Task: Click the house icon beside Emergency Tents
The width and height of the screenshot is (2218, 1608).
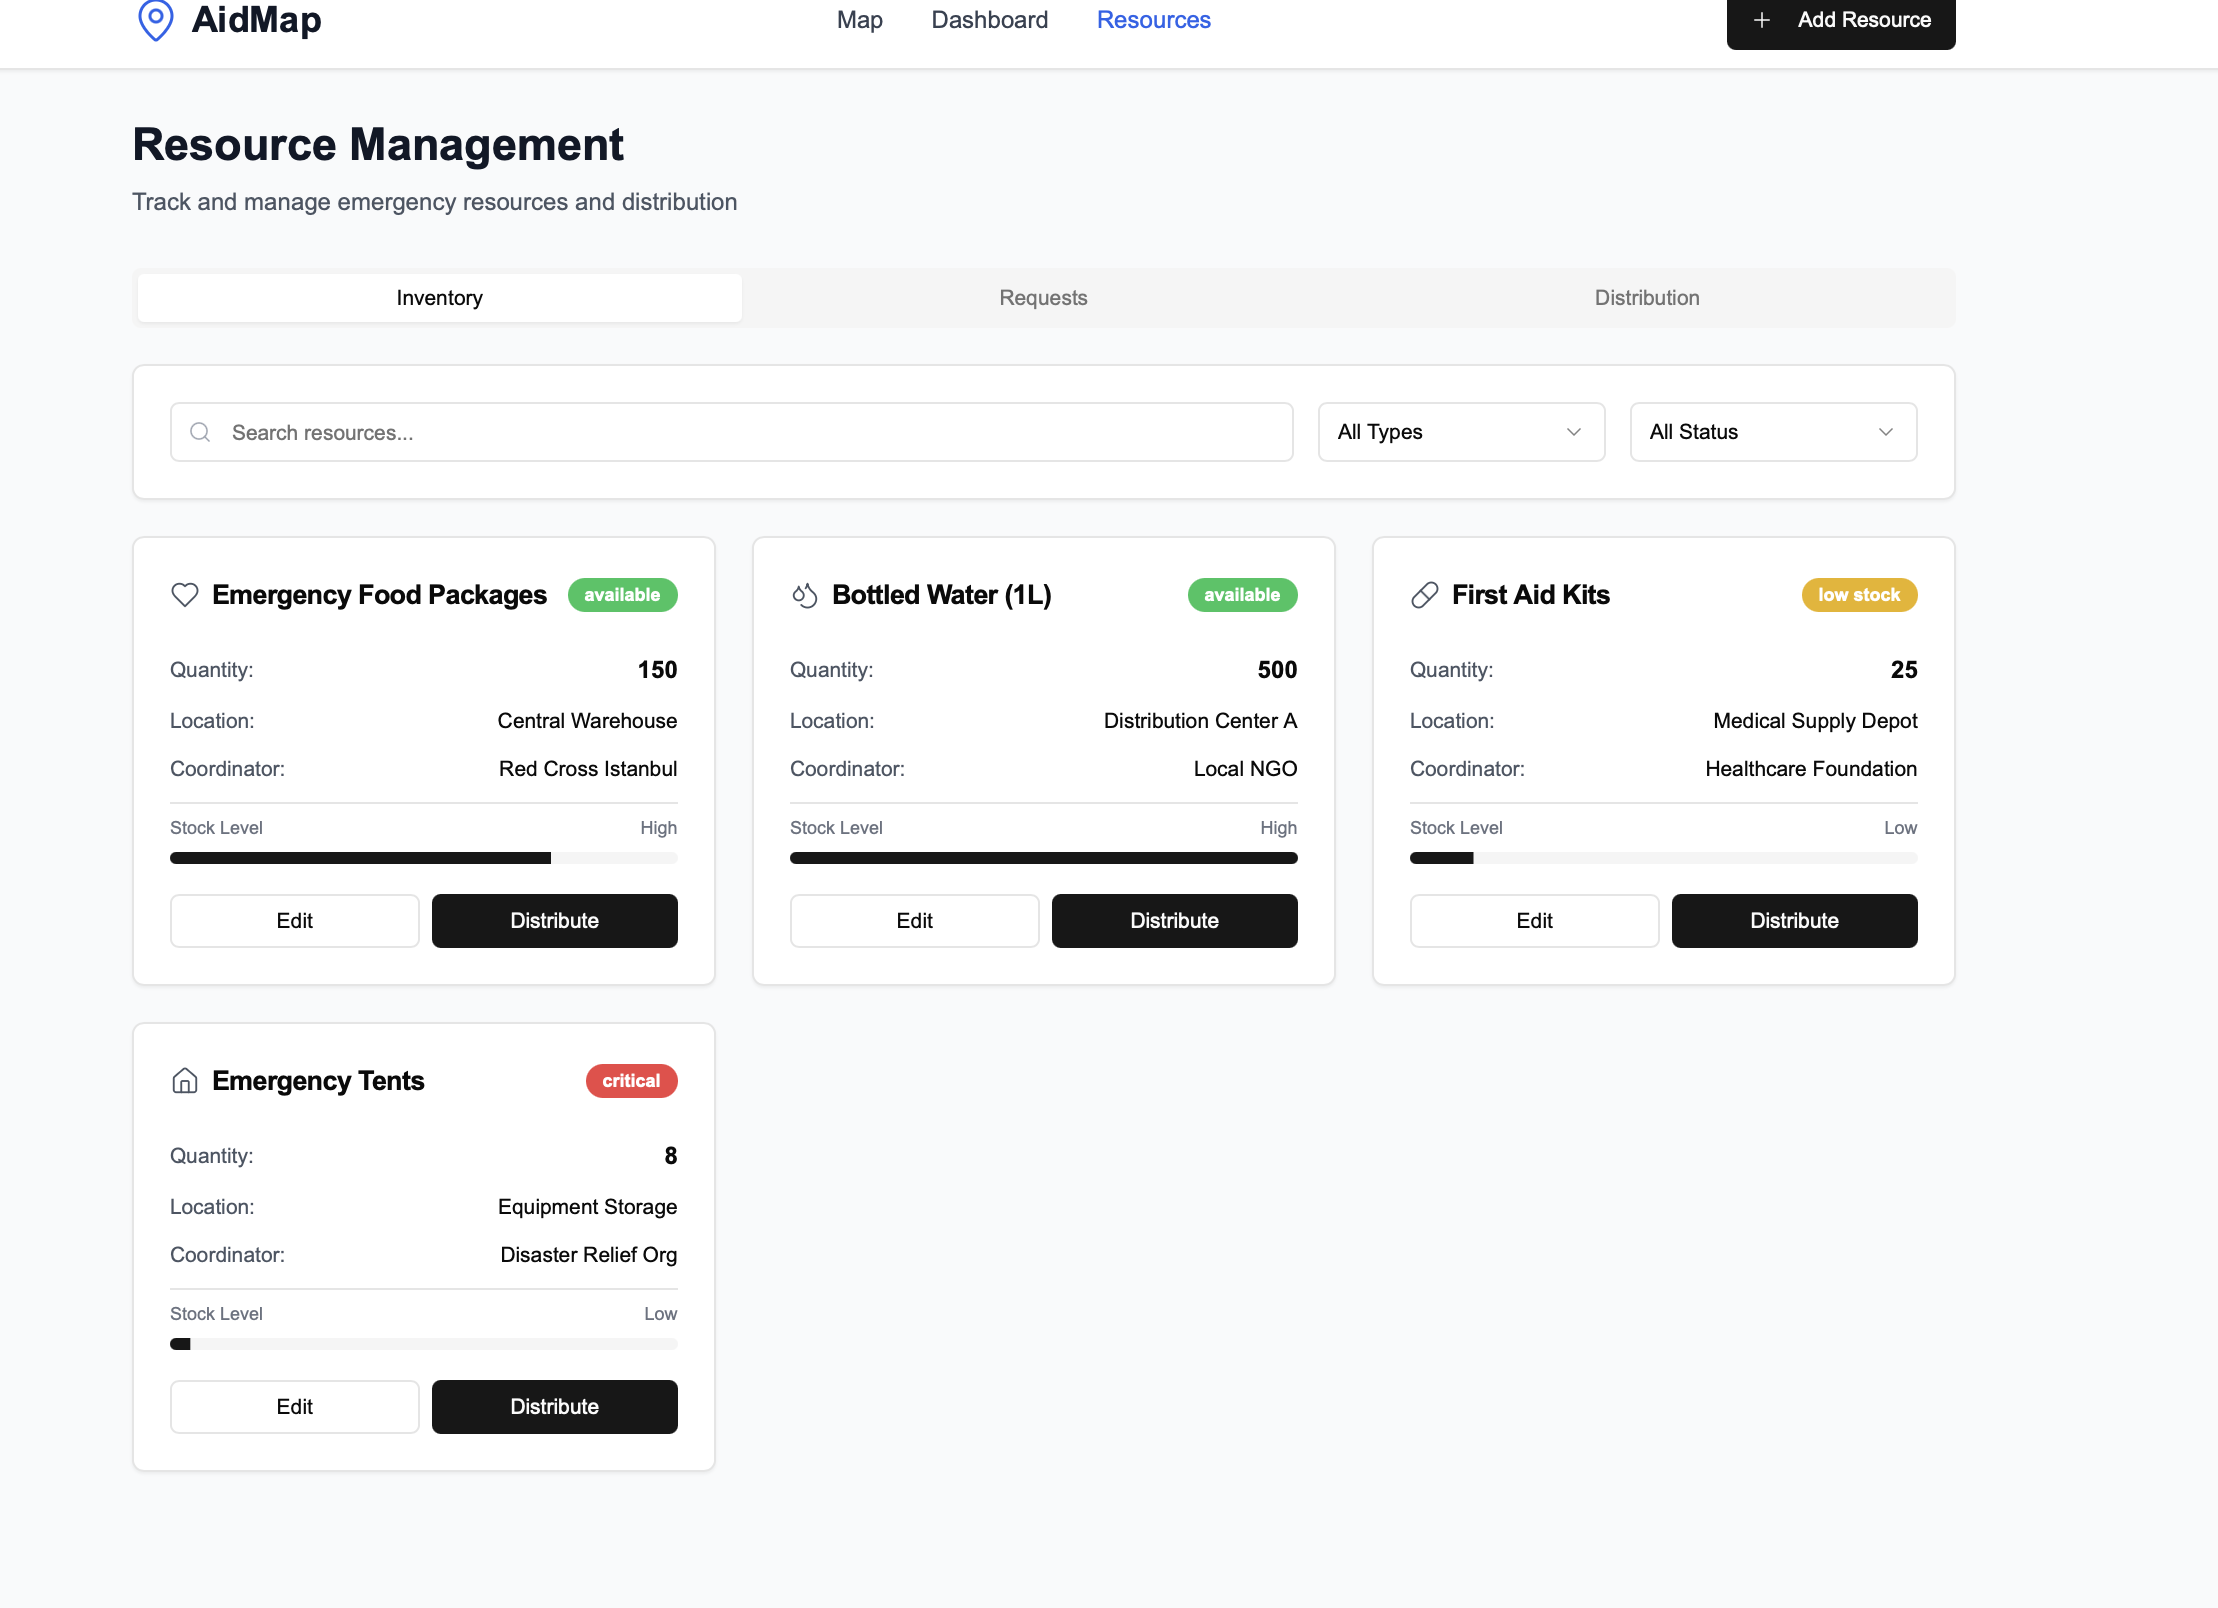Action: click(185, 1081)
